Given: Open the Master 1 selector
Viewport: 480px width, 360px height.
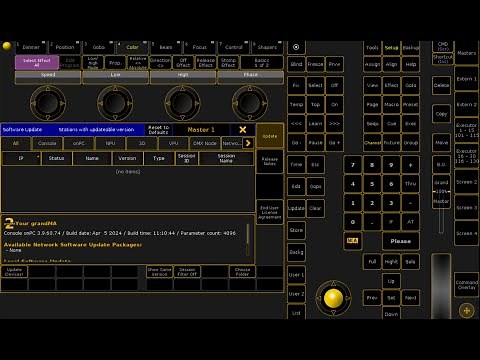Looking at the screenshot, I should [201, 130].
